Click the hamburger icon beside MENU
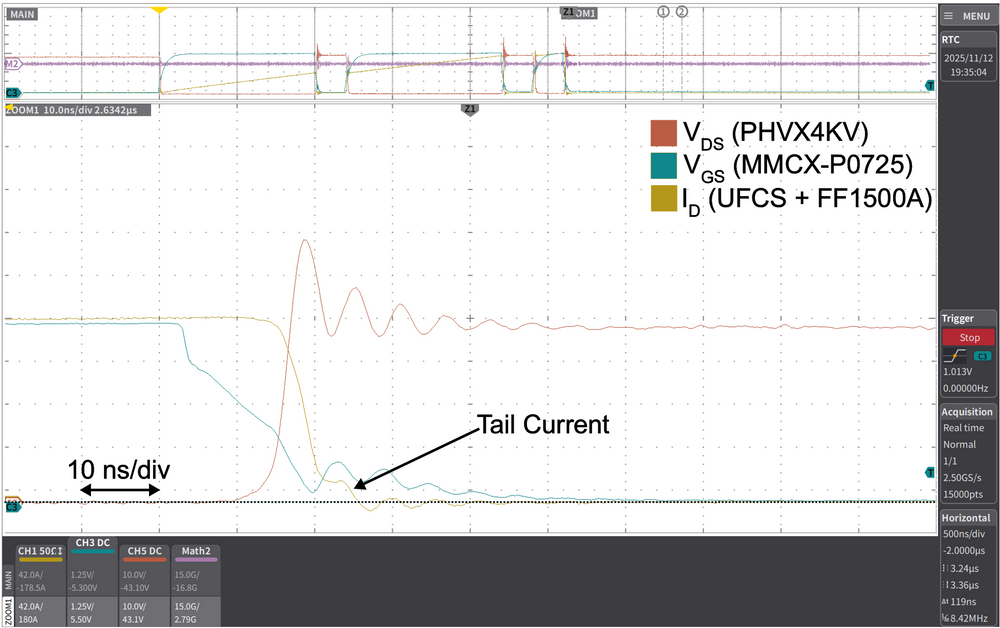Screen dimensions: 1000x628 (946, 15)
